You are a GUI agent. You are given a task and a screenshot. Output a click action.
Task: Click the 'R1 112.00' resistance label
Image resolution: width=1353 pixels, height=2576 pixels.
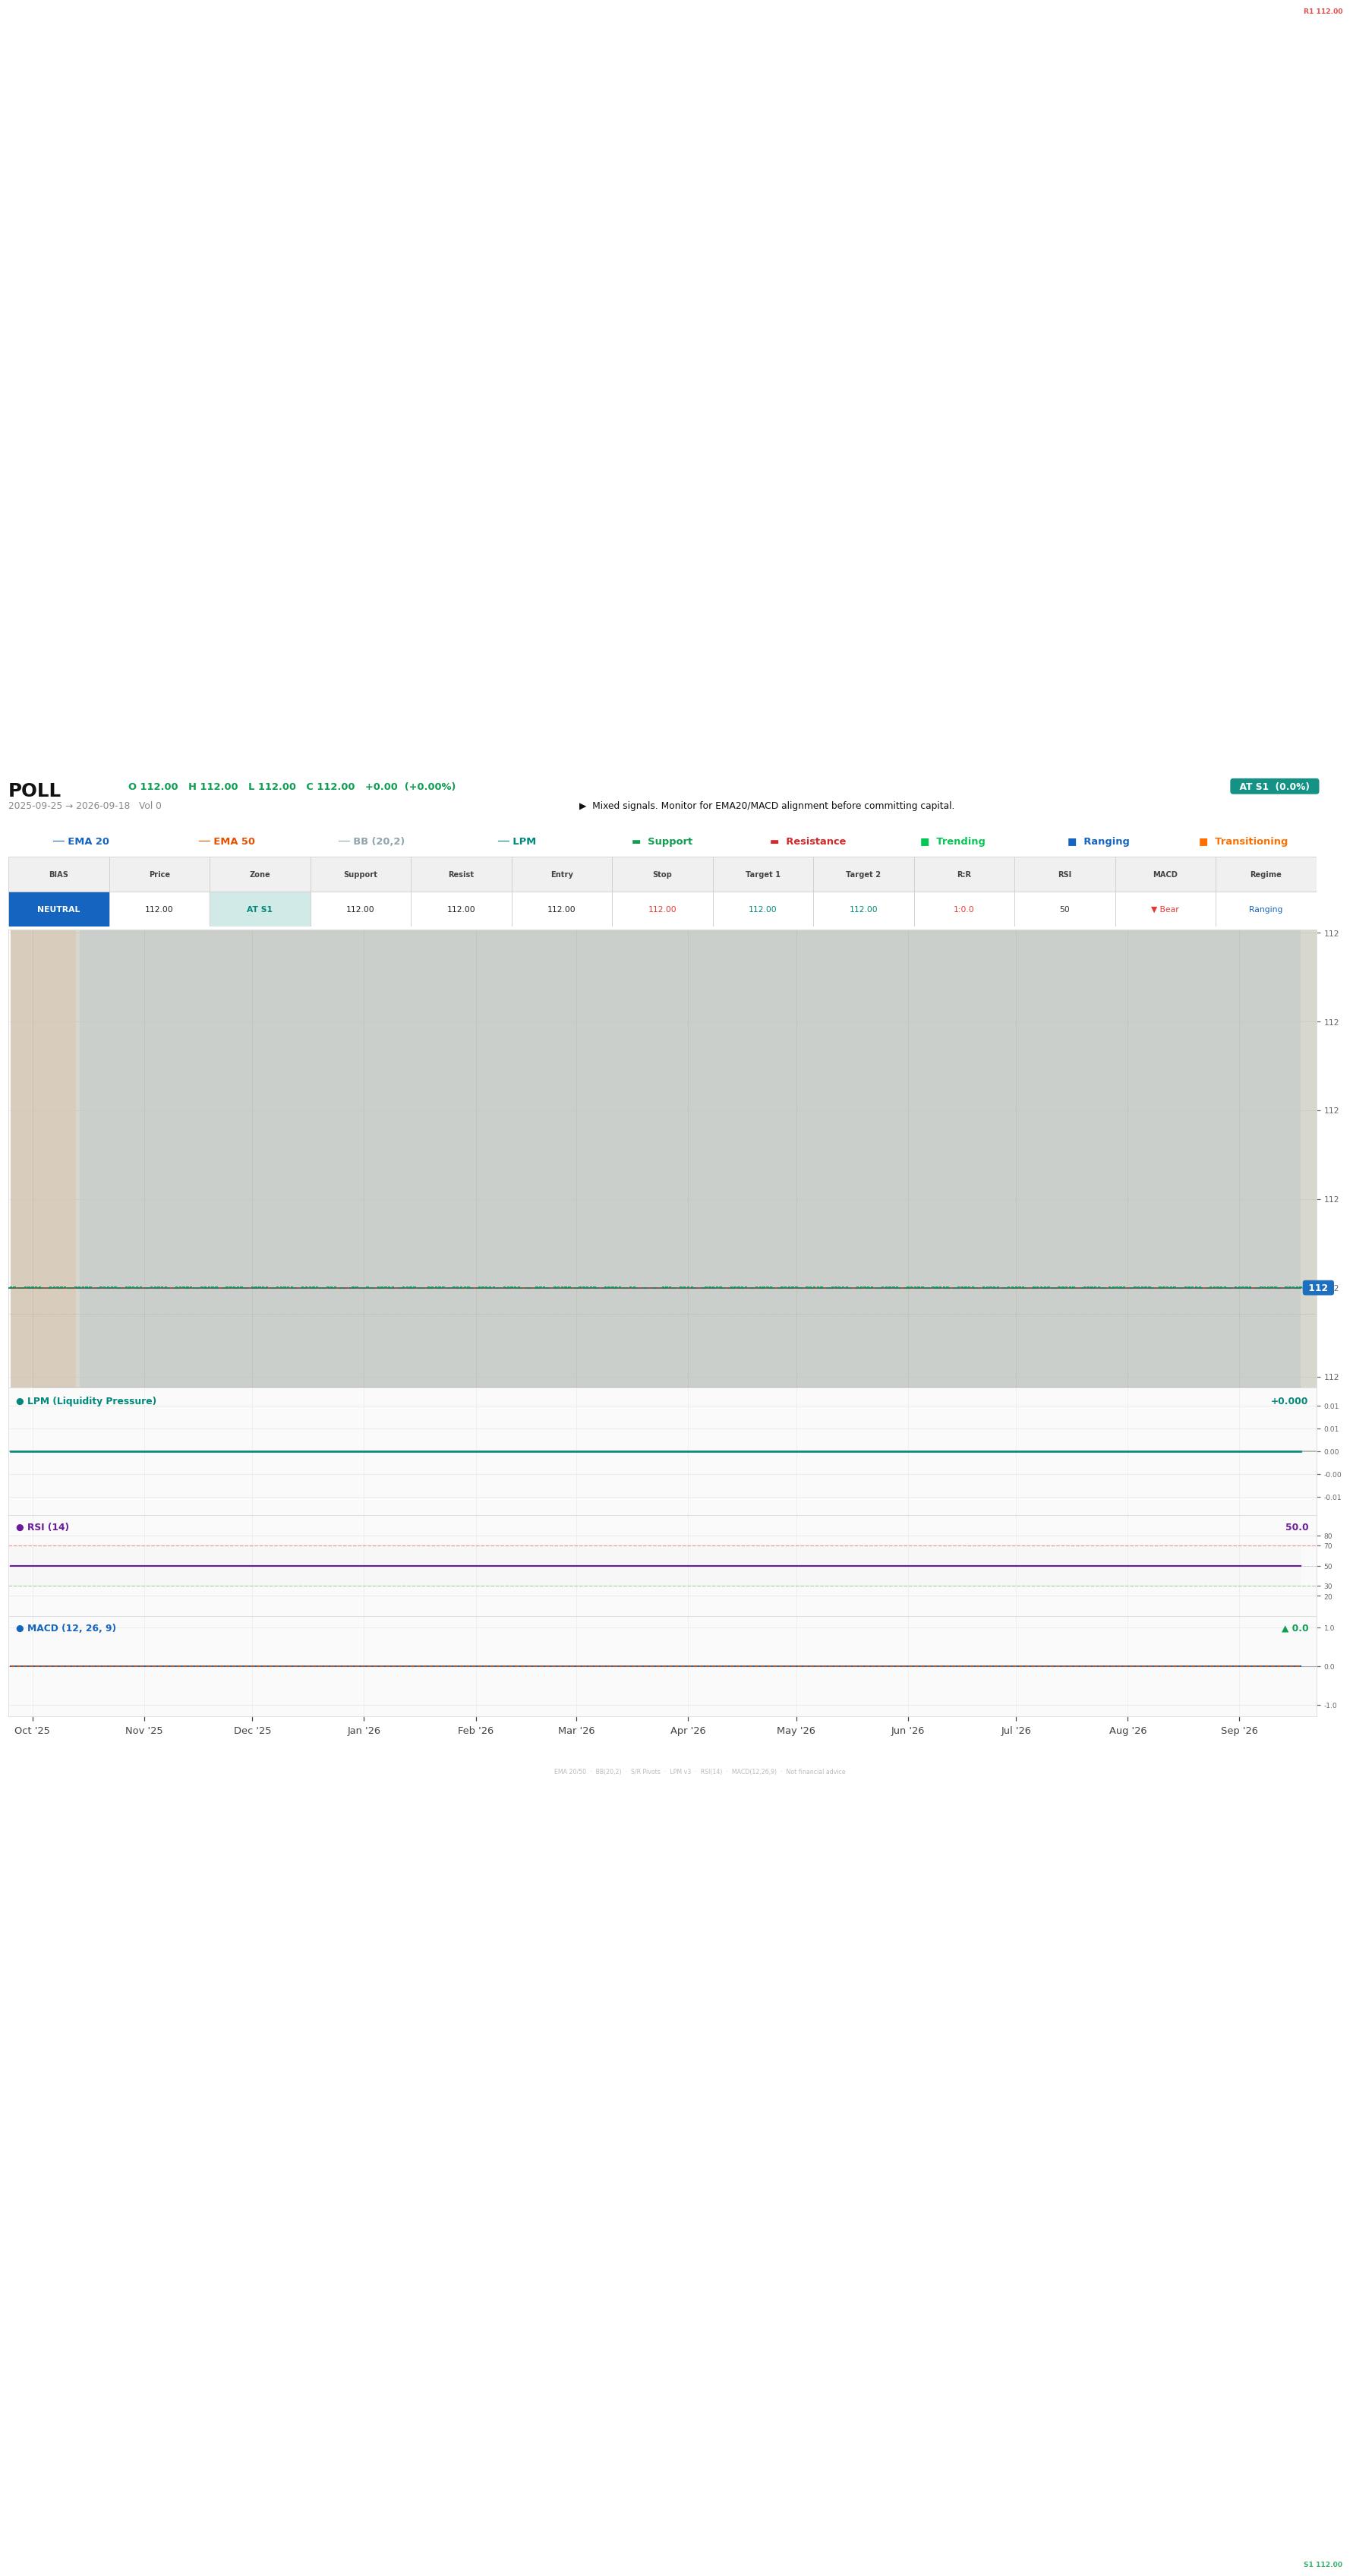coord(1323,12)
